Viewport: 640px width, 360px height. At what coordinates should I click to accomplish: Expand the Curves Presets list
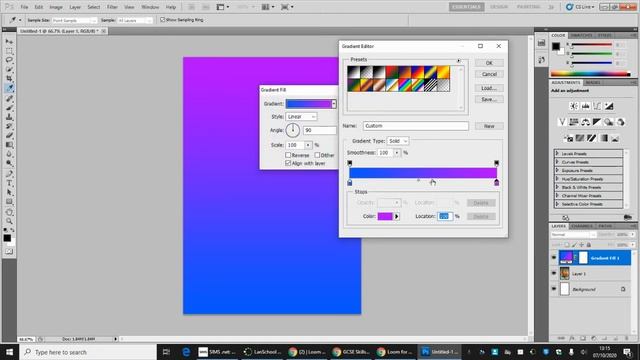[x=557, y=162]
